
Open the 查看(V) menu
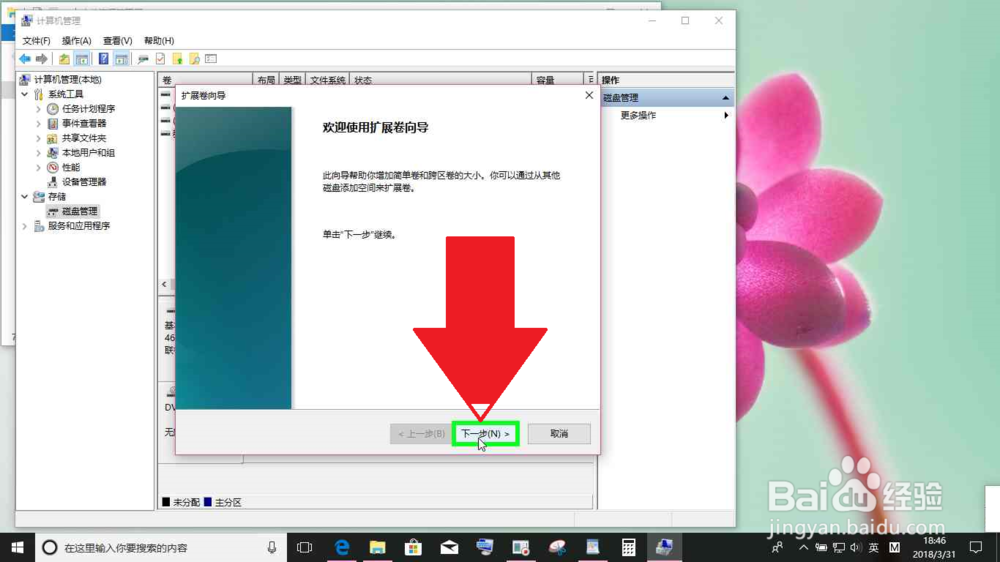(x=117, y=41)
